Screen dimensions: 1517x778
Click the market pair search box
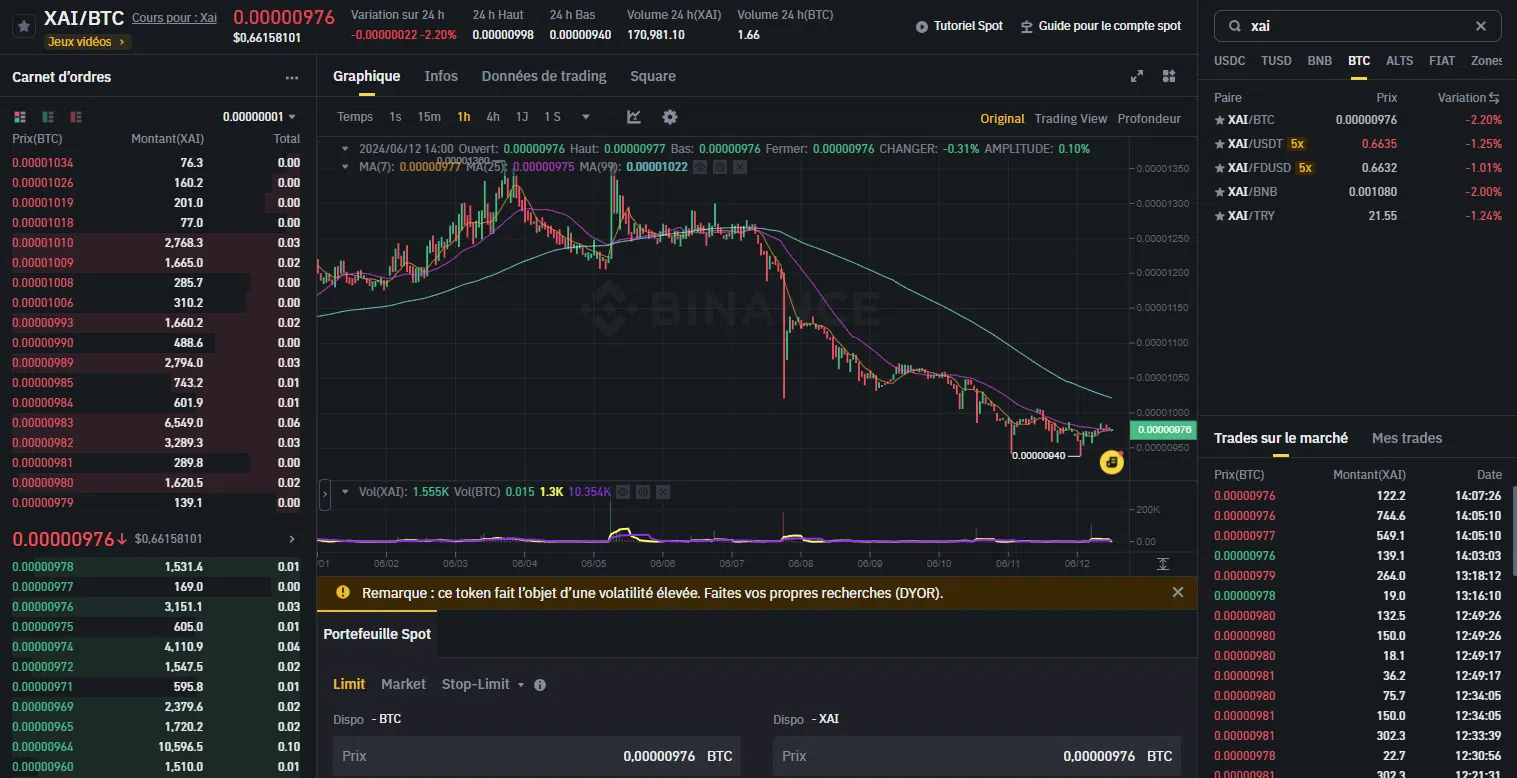pyautogui.click(x=1358, y=26)
